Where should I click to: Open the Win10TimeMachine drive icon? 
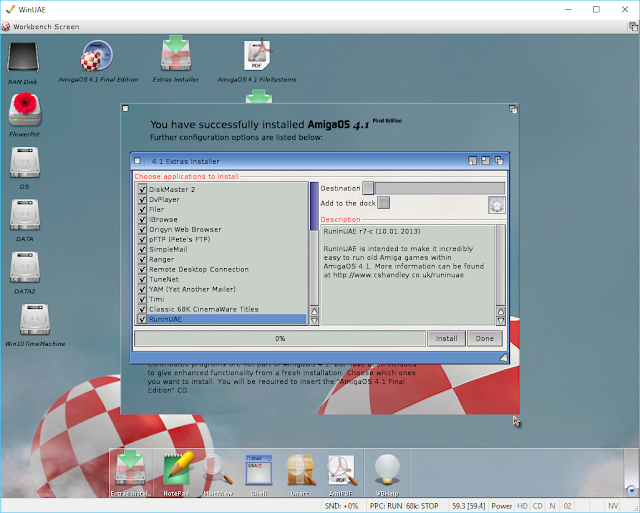point(35,320)
